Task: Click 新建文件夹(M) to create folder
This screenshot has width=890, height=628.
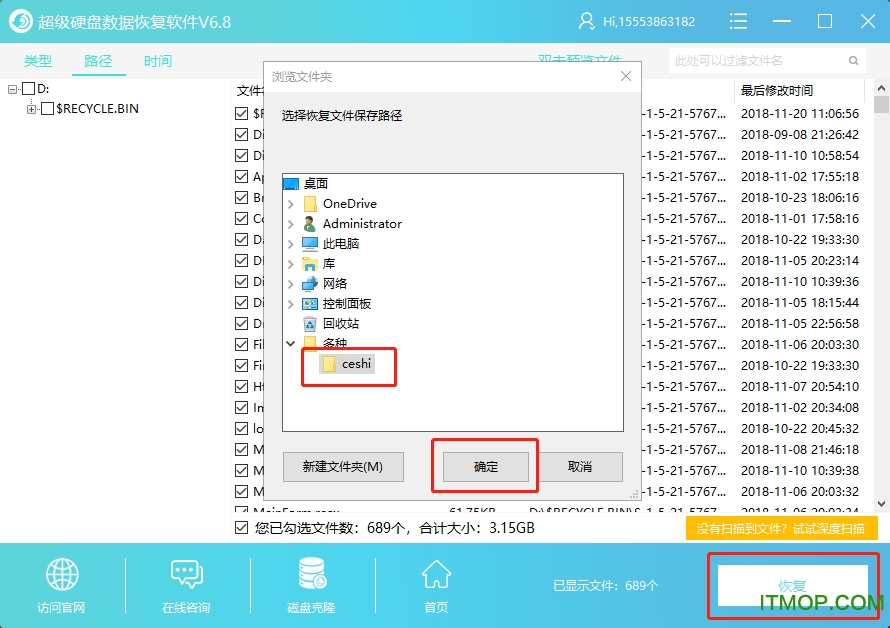Action: [343, 466]
